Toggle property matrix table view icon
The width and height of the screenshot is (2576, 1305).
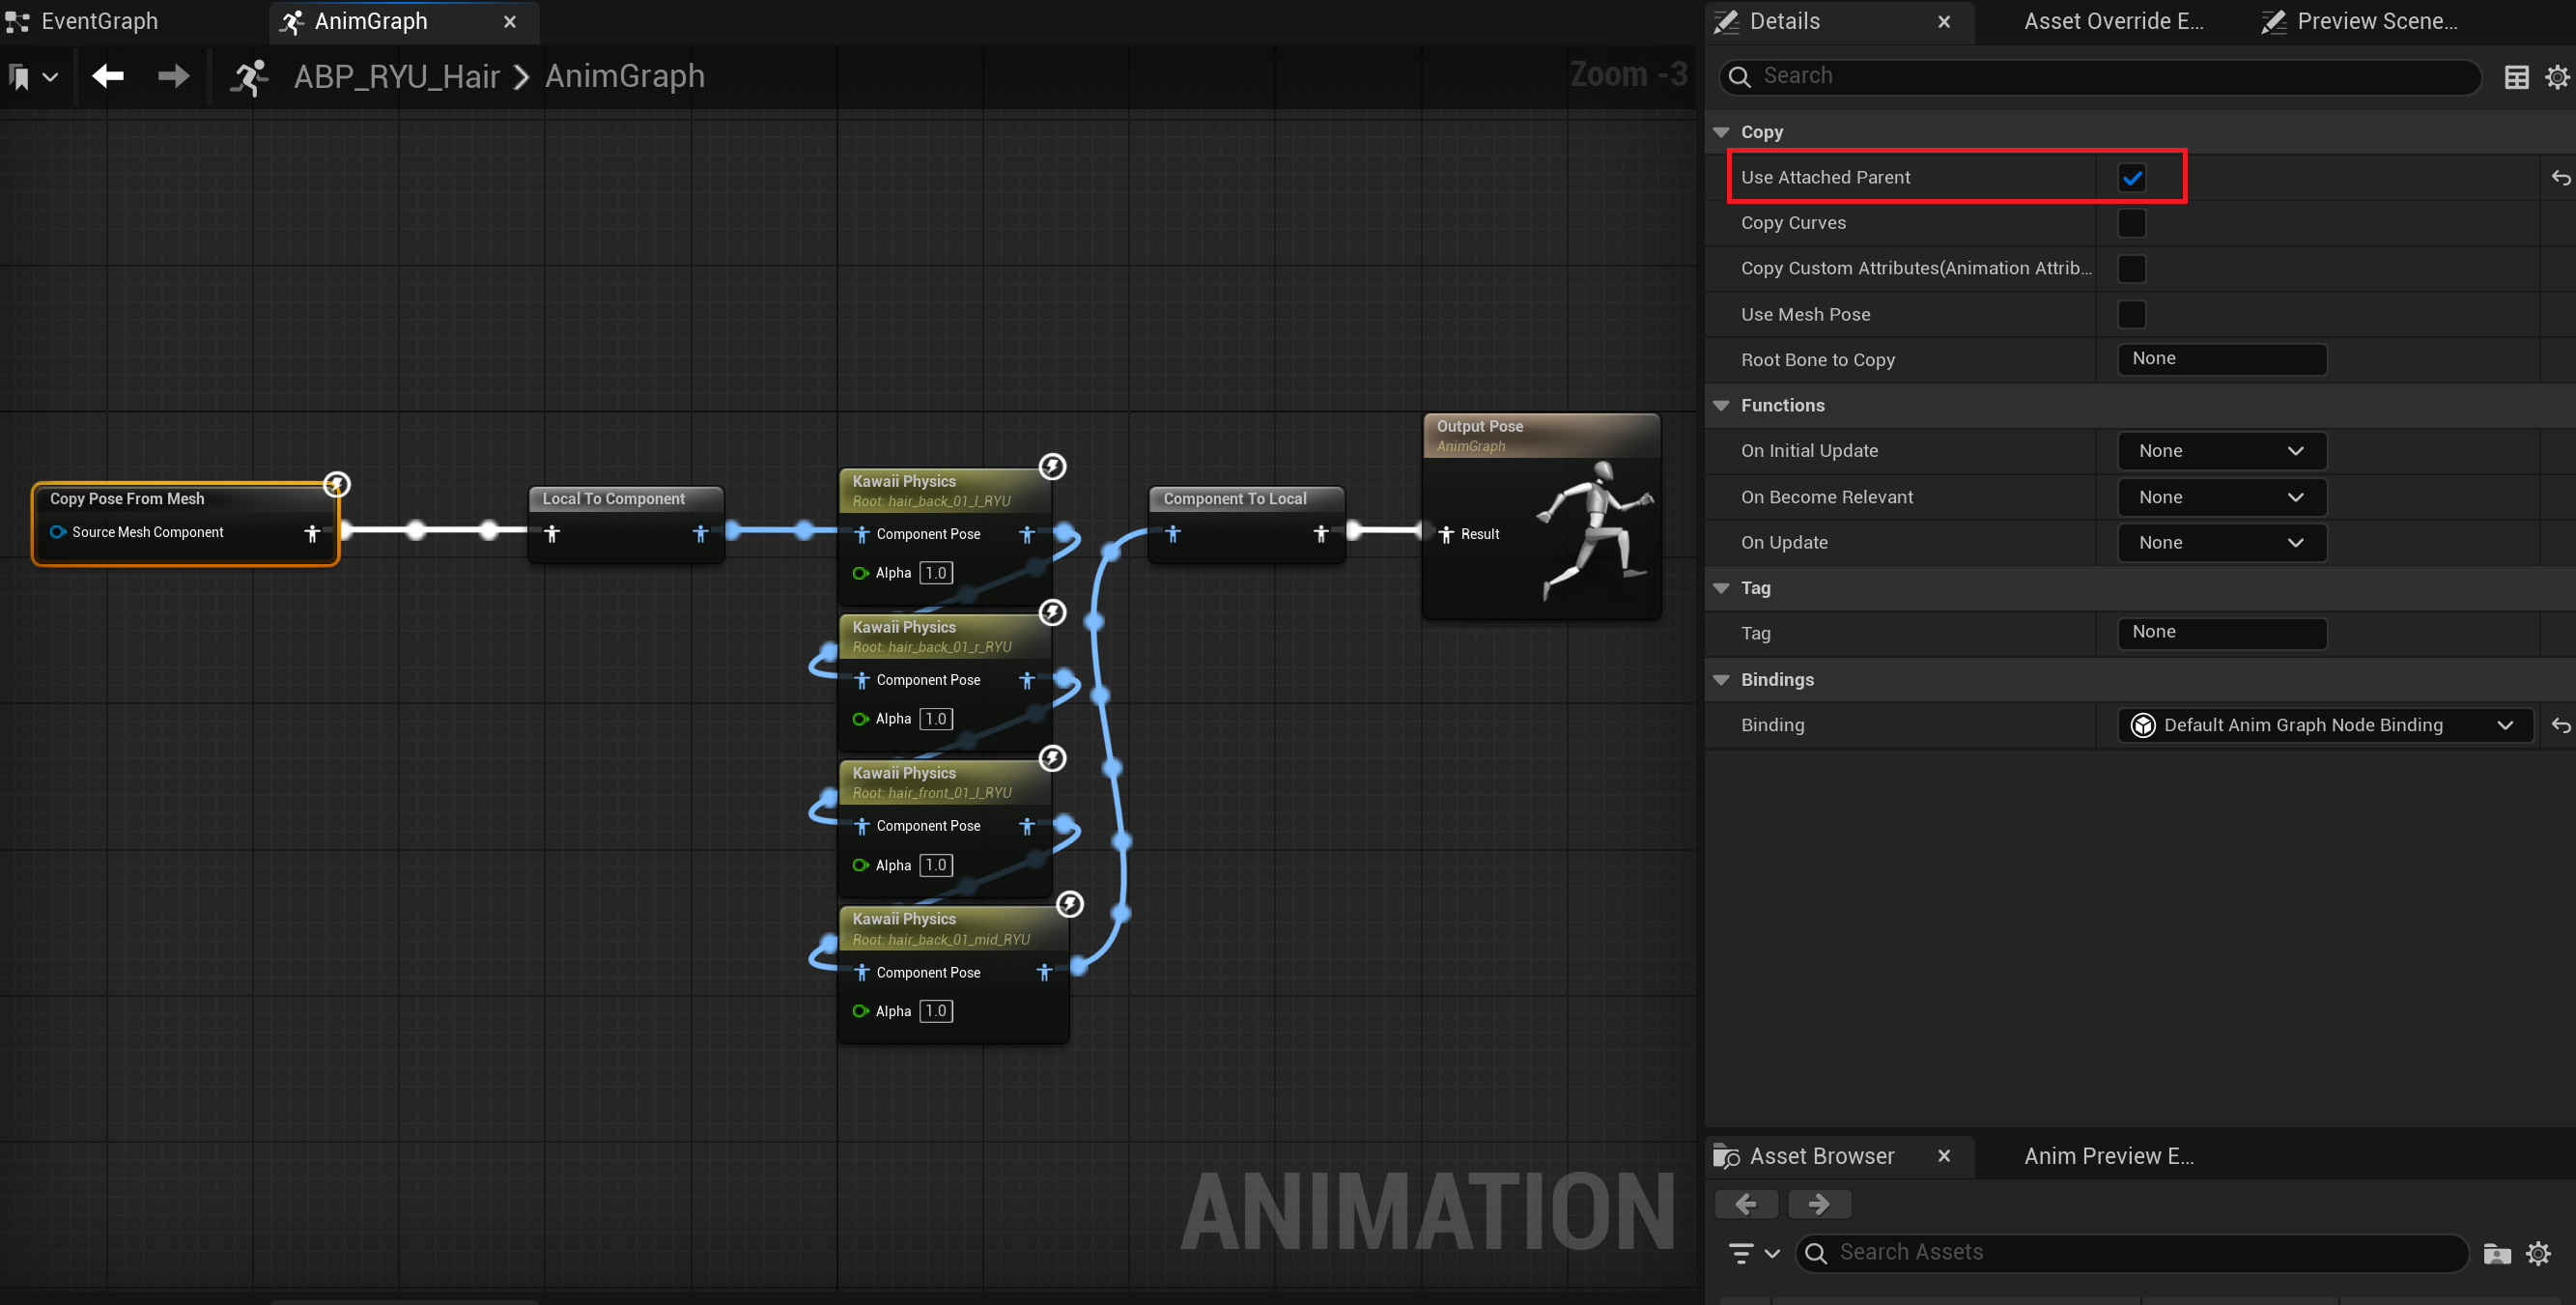pos(2516,77)
